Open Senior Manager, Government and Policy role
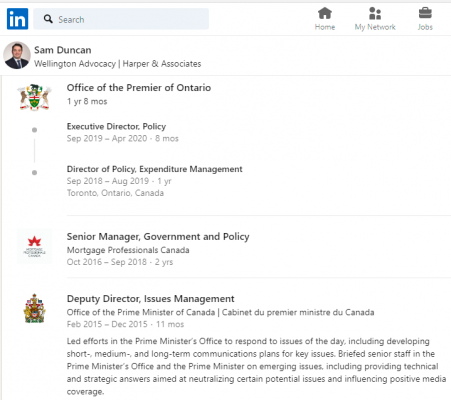451x400 pixels. click(158, 237)
